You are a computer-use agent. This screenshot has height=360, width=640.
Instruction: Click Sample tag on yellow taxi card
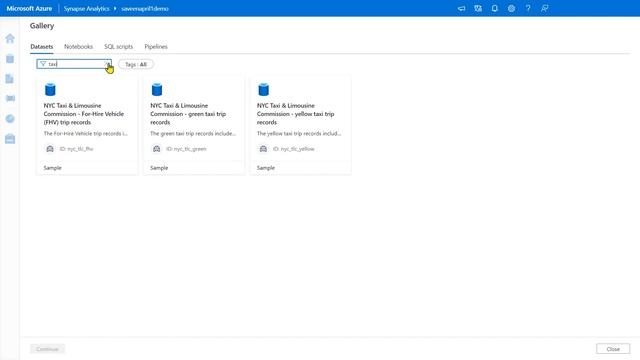click(x=266, y=168)
